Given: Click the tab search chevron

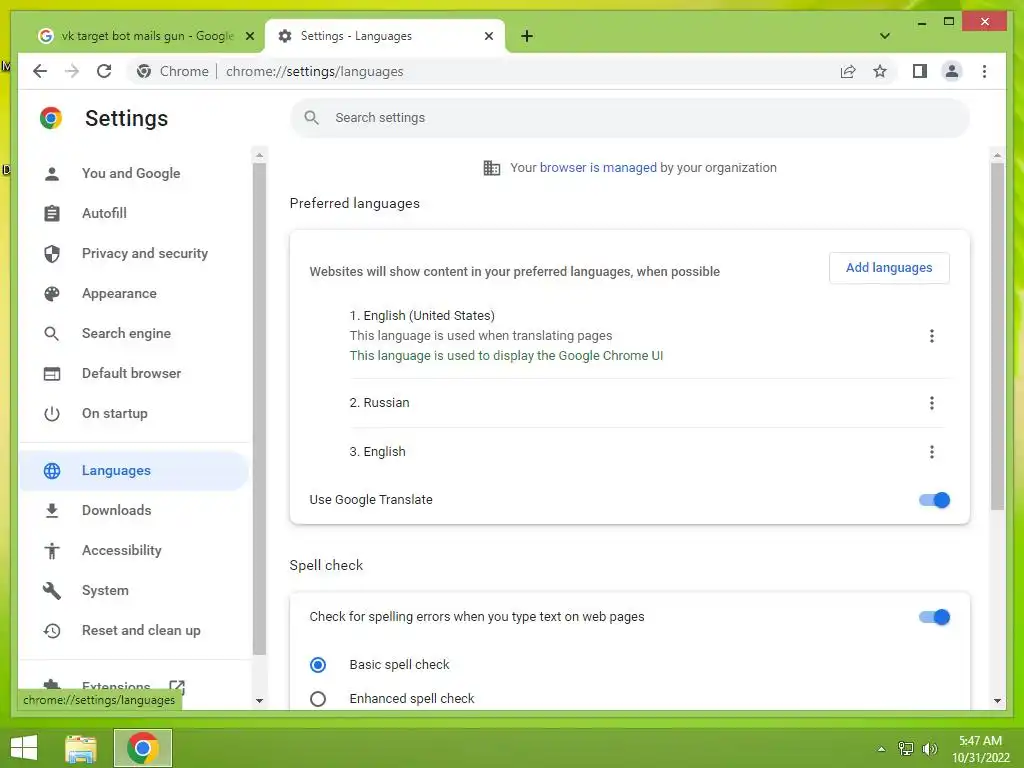Looking at the screenshot, I should pos(884,36).
